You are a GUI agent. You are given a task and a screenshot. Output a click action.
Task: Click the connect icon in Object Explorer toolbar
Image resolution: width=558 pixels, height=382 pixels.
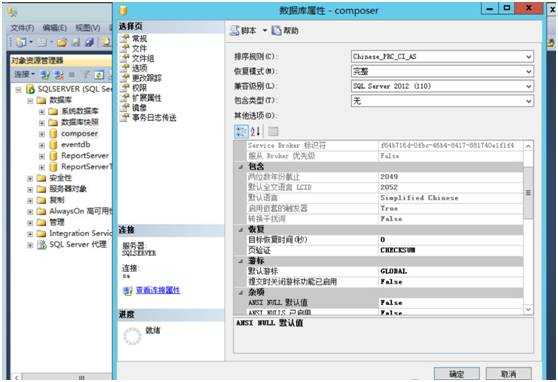tap(45, 75)
